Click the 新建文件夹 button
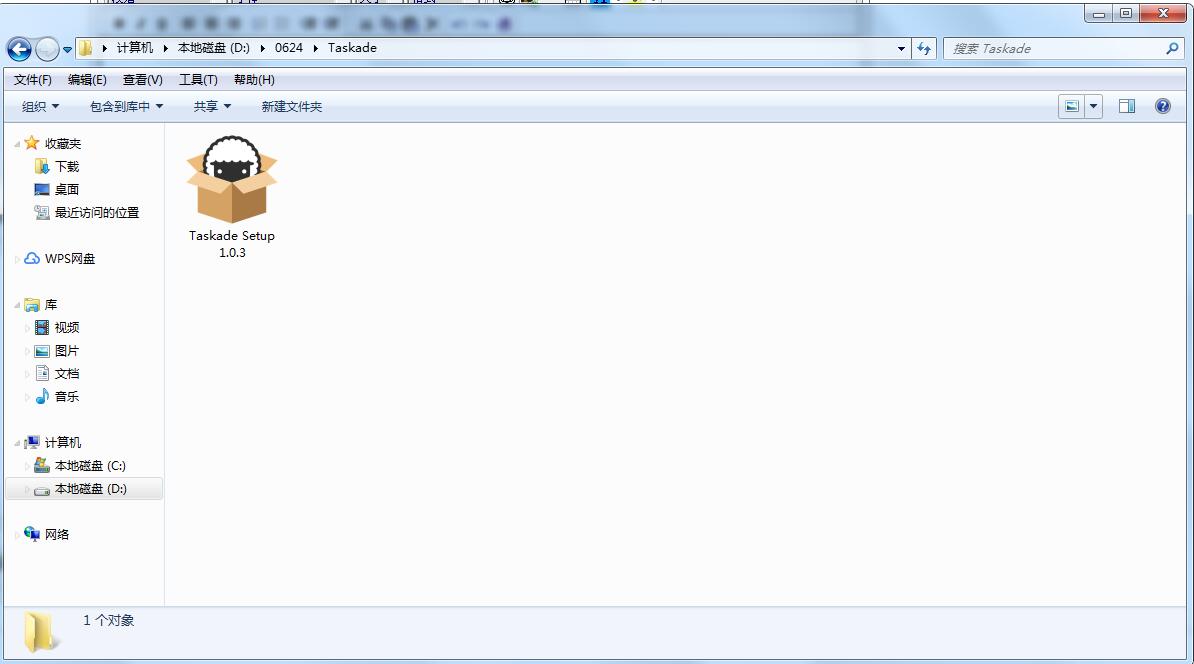 pyautogui.click(x=292, y=107)
